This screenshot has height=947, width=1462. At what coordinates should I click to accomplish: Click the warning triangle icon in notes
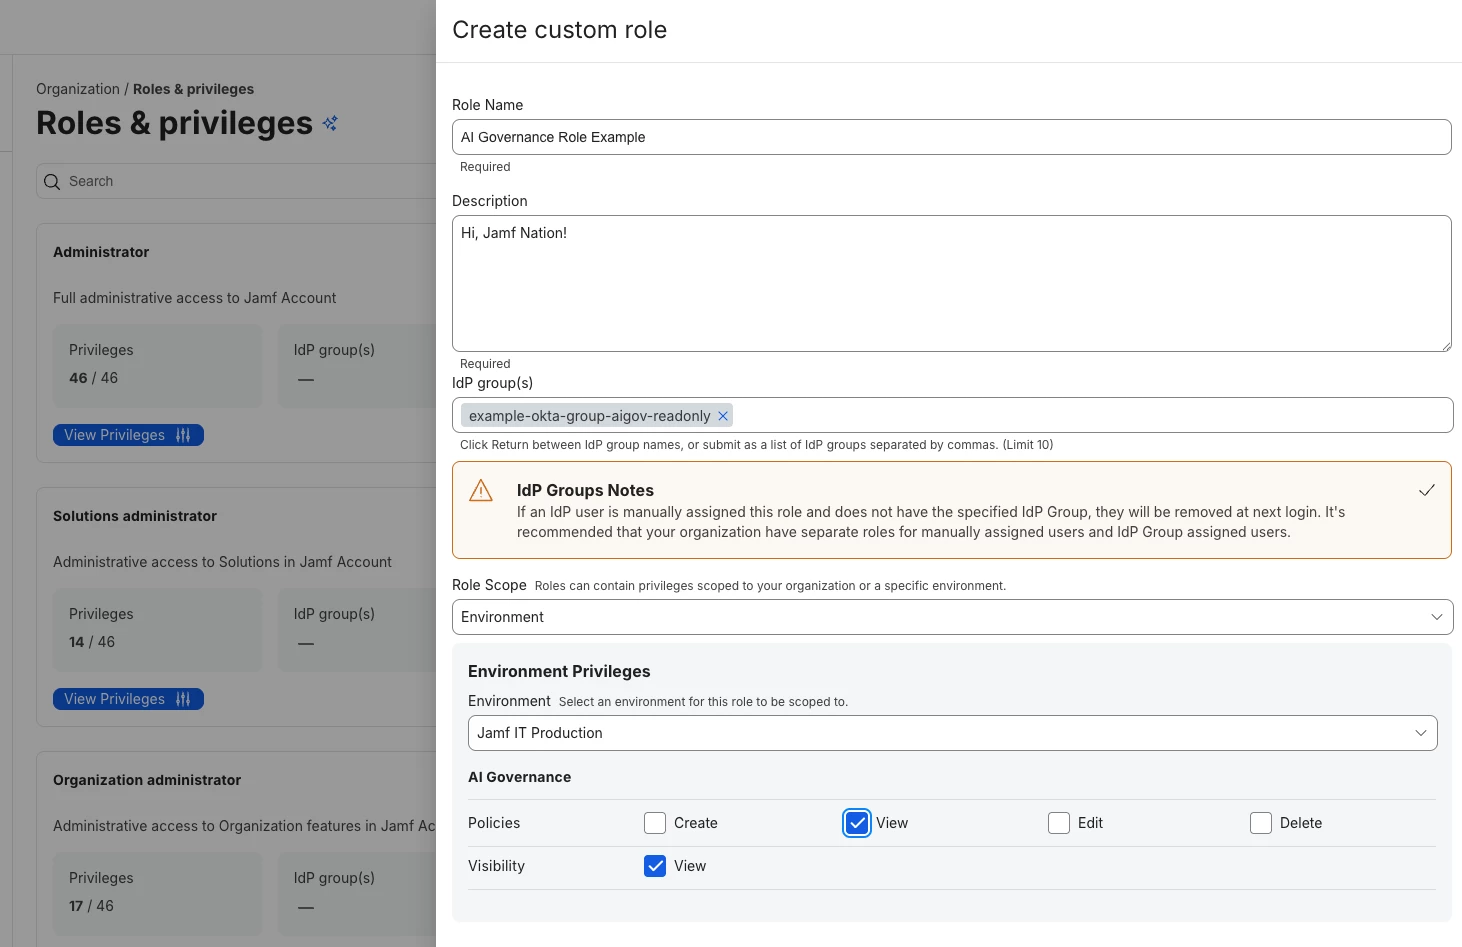(481, 490)
